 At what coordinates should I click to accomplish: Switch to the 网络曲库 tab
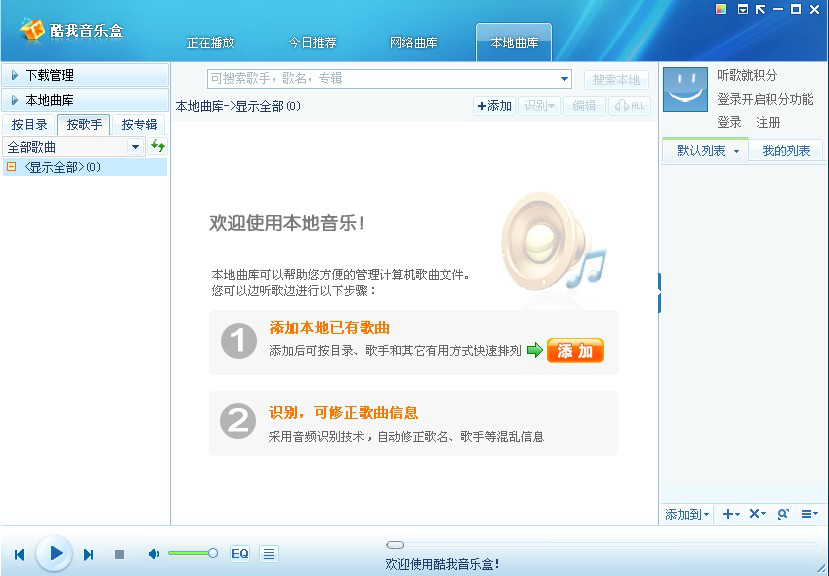(x=413, y=43)
